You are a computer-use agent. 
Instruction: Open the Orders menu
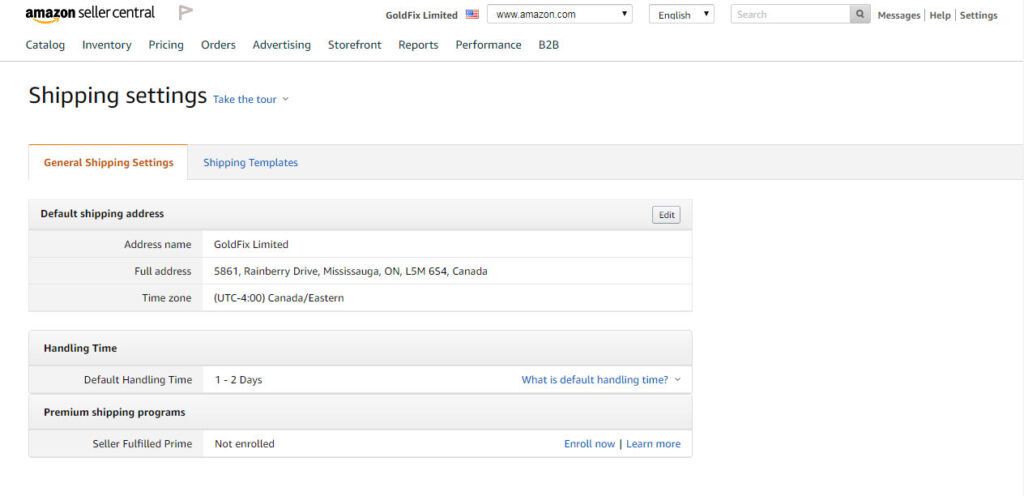(218, 45)
